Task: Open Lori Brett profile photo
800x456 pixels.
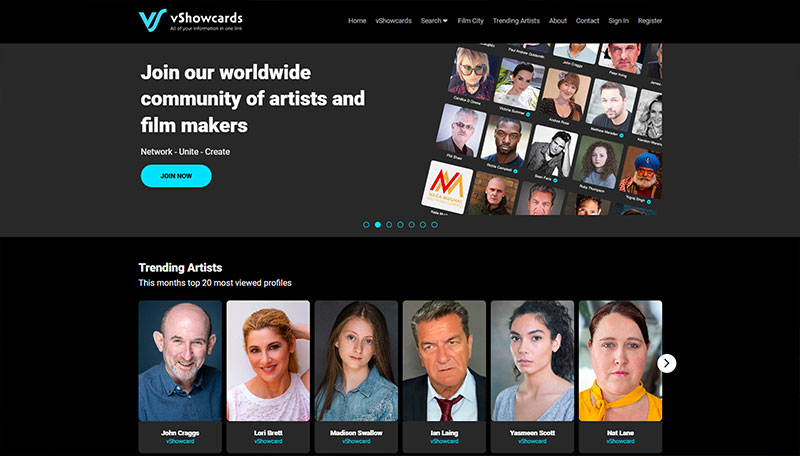Action: [268, 361]
